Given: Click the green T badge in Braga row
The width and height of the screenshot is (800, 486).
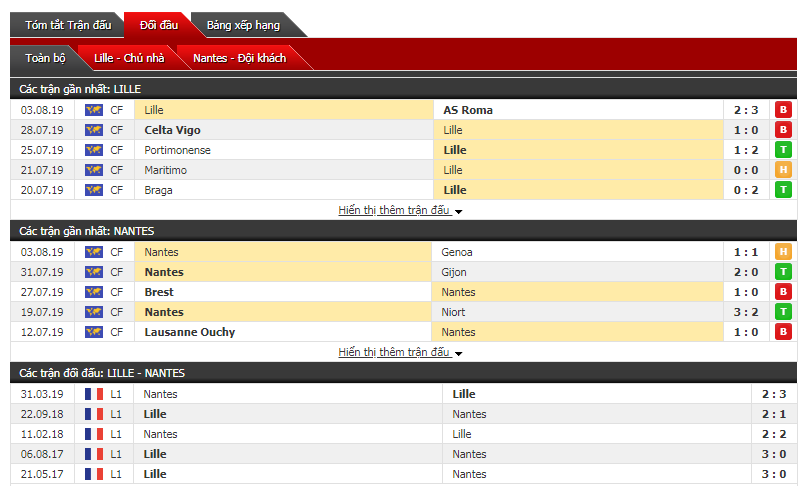Looking at the screenshot, I should click(783, 190).
